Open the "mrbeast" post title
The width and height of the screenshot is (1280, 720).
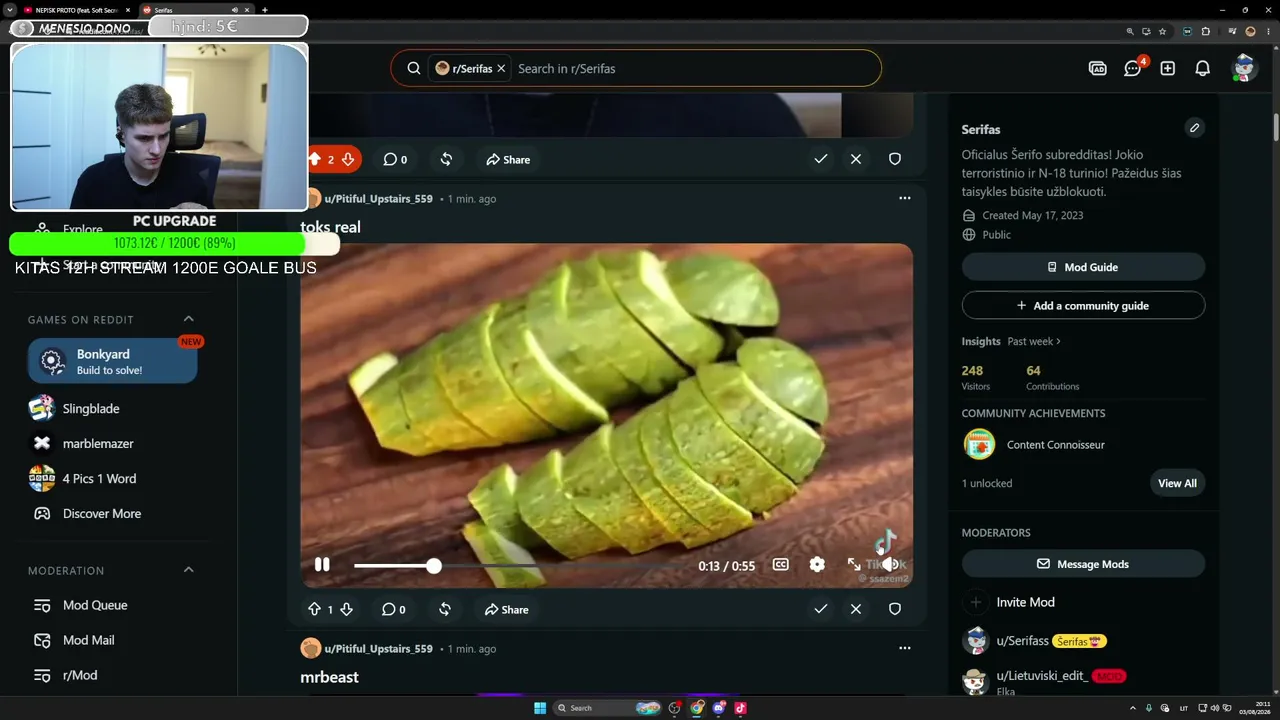point(329,677)
